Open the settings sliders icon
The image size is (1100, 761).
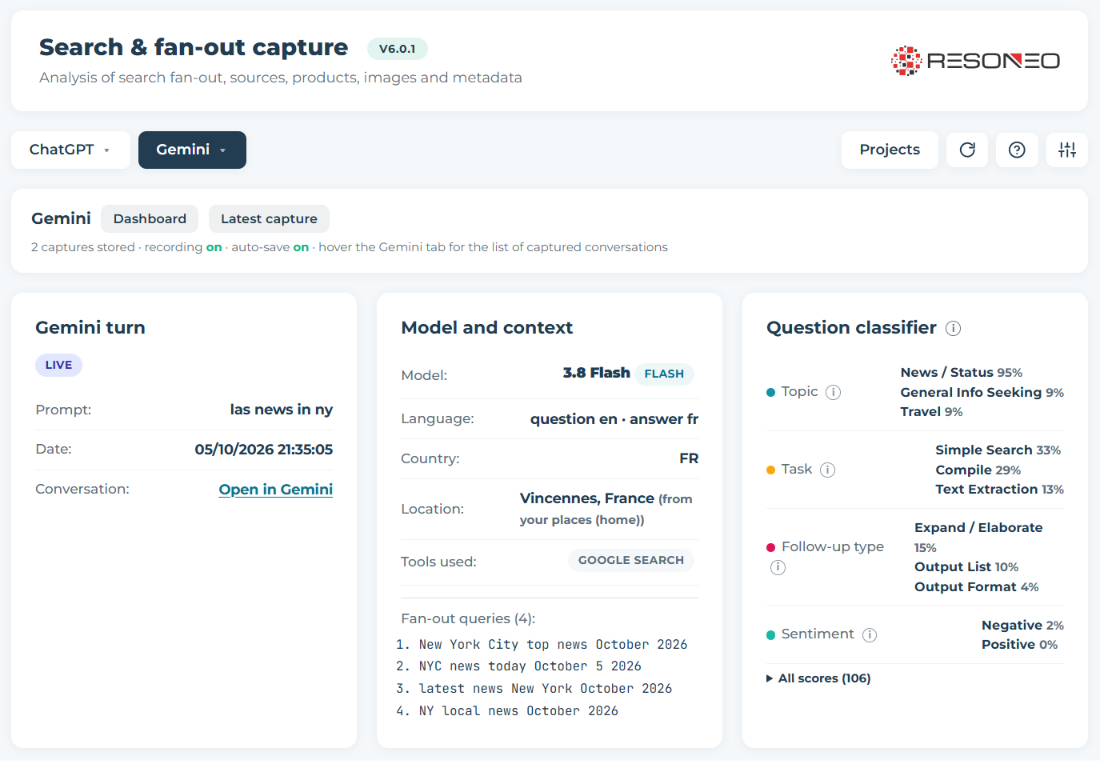click(1067, 149)
